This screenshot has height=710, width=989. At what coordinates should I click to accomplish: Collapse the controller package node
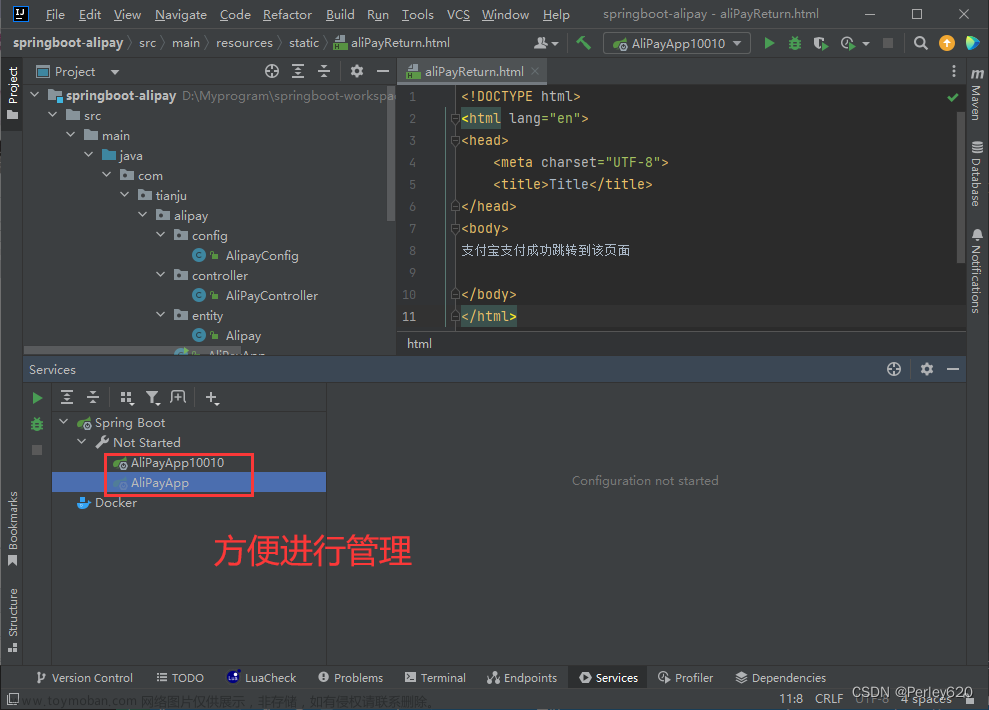[161, 275]
